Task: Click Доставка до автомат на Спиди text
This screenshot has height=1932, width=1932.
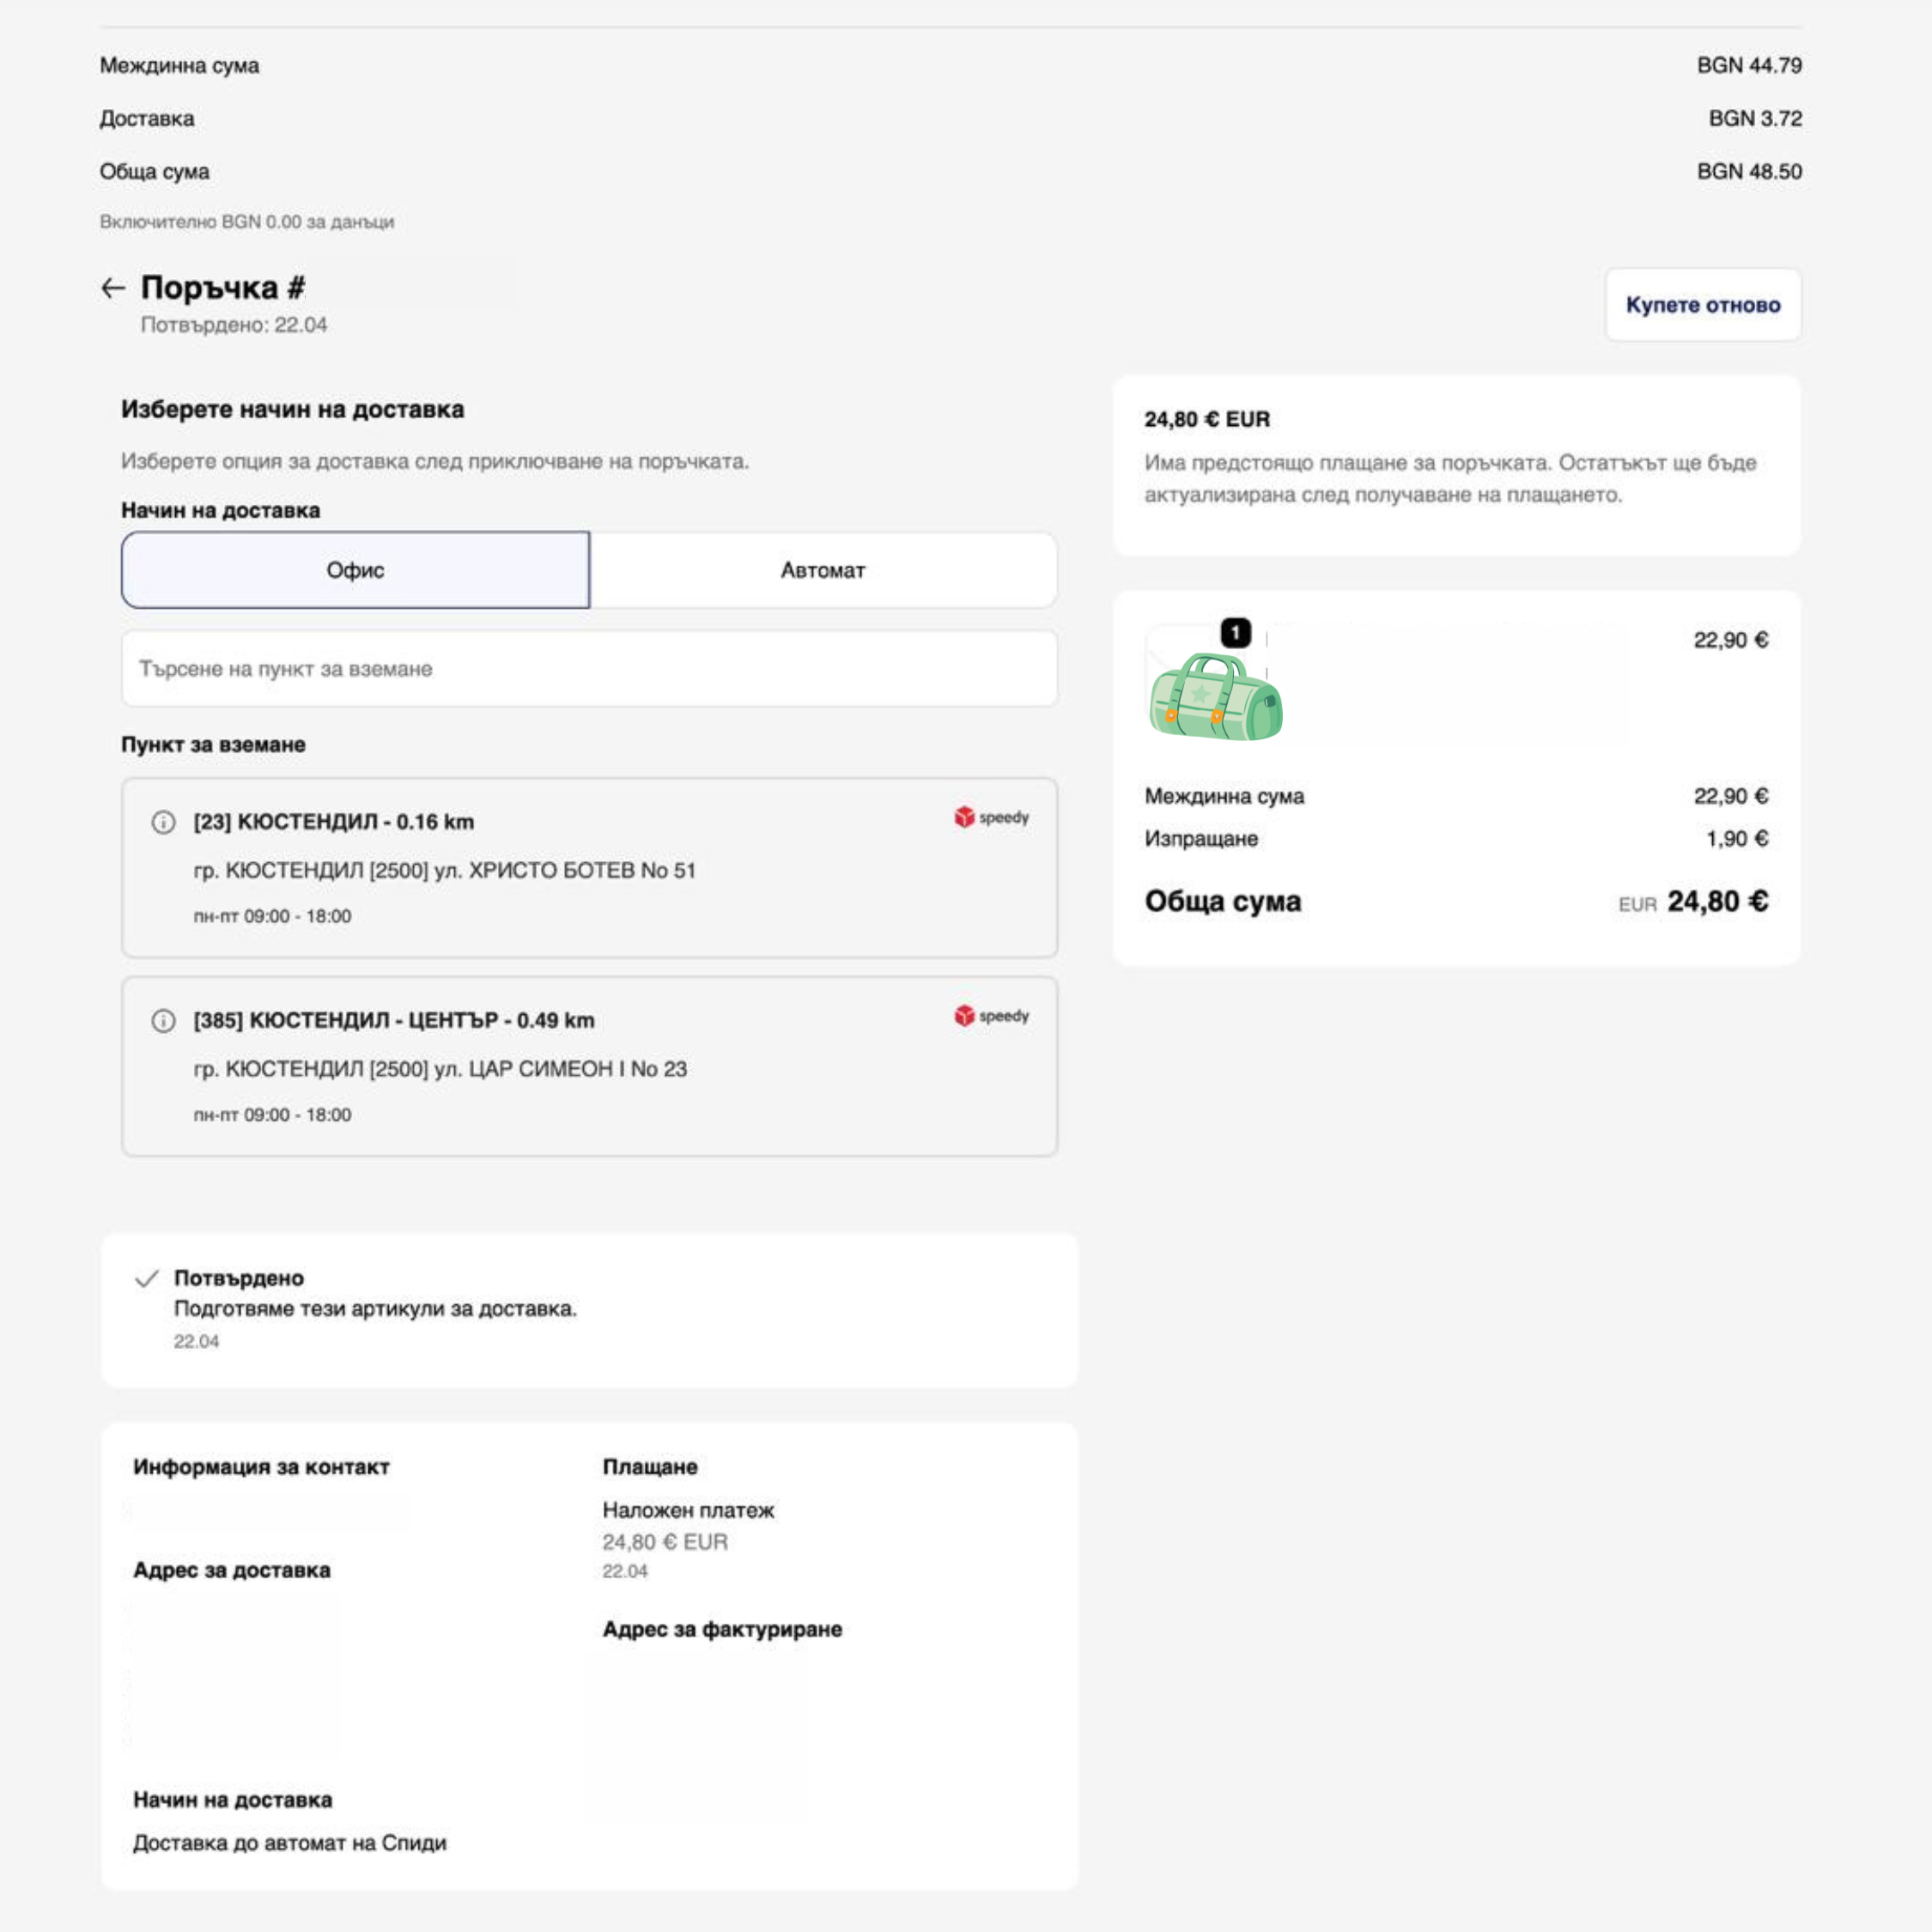Action: (x=290, y=1843)
